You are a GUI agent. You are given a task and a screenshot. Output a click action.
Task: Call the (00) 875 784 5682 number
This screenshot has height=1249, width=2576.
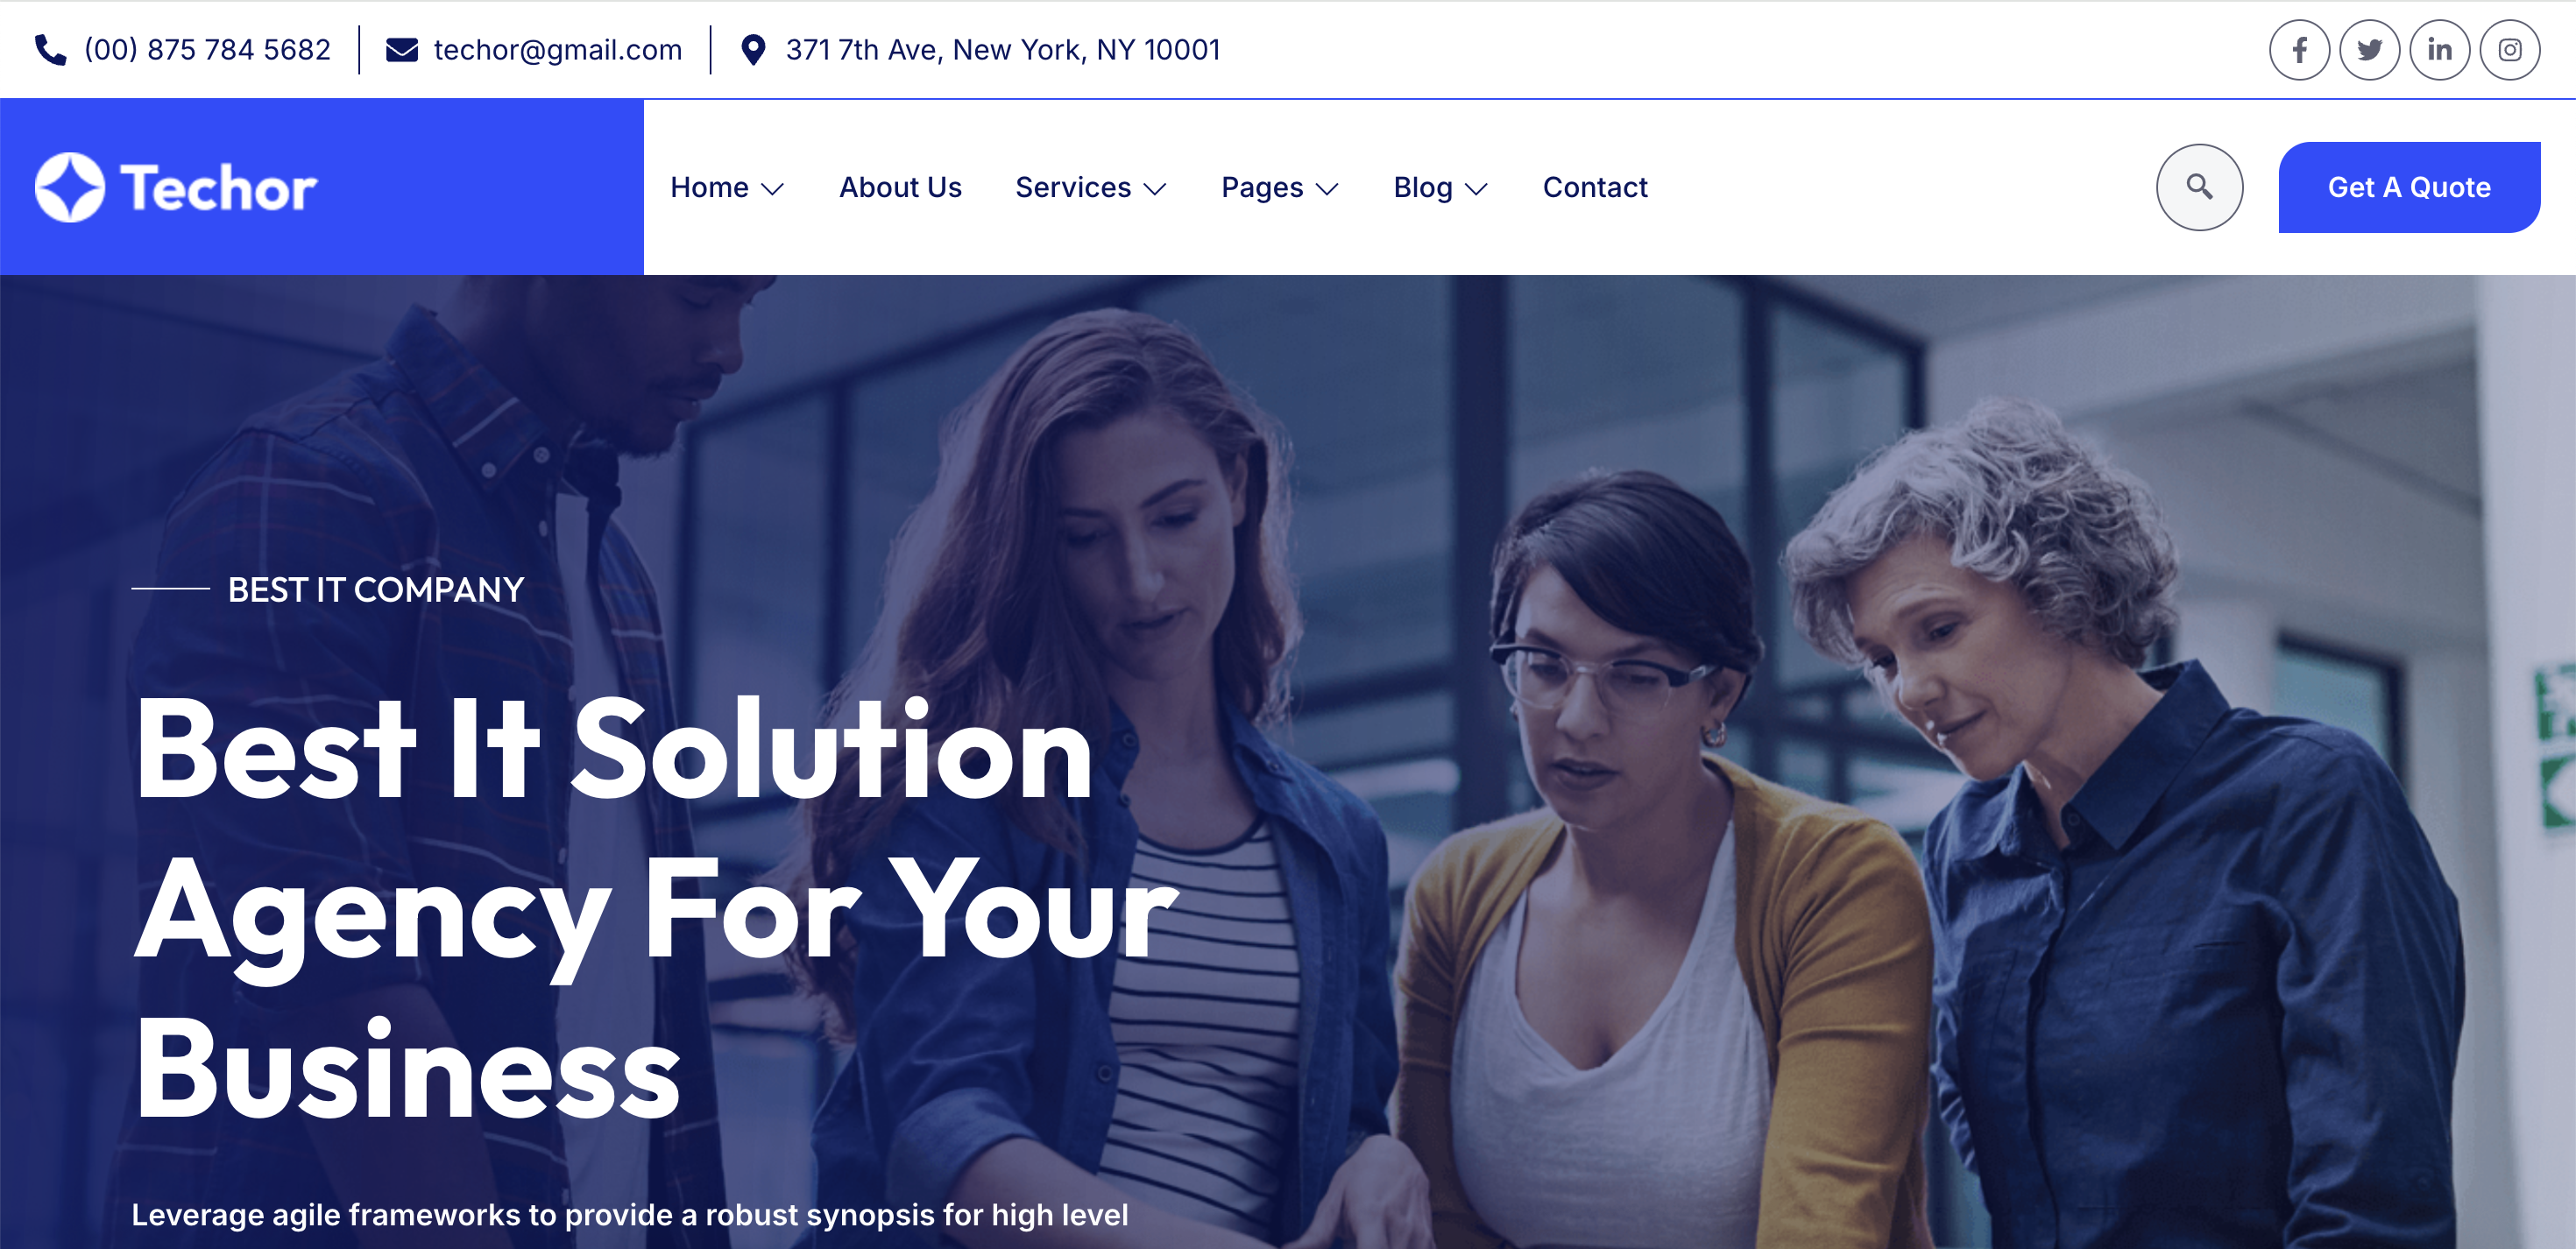click(x=207, y=50)
